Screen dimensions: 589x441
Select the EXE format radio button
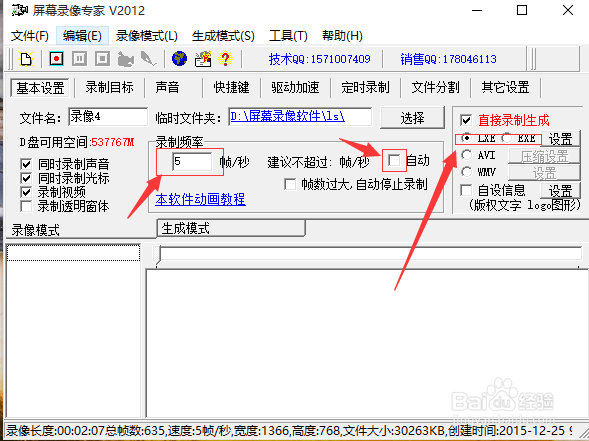pos(507,138)
